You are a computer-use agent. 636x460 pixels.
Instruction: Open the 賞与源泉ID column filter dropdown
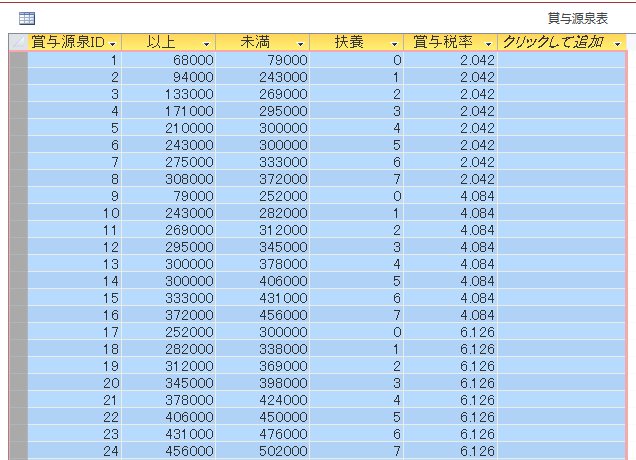coord(113,44)
